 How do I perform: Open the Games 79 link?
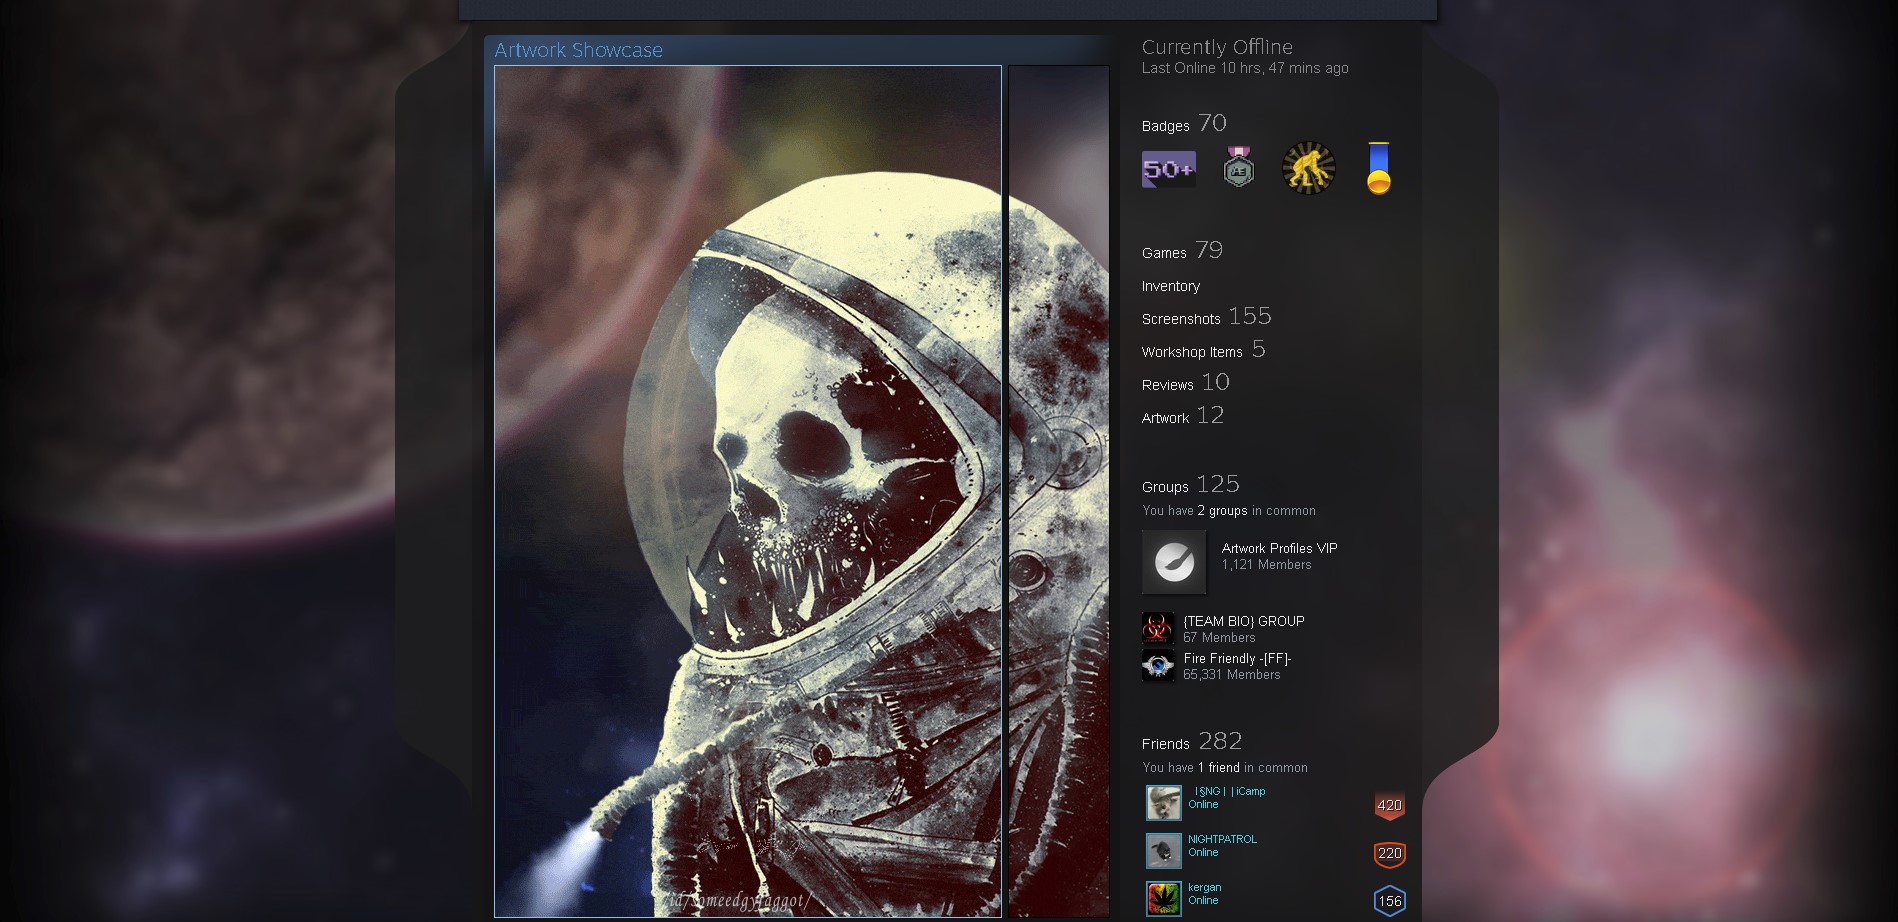coord(1182,251)
